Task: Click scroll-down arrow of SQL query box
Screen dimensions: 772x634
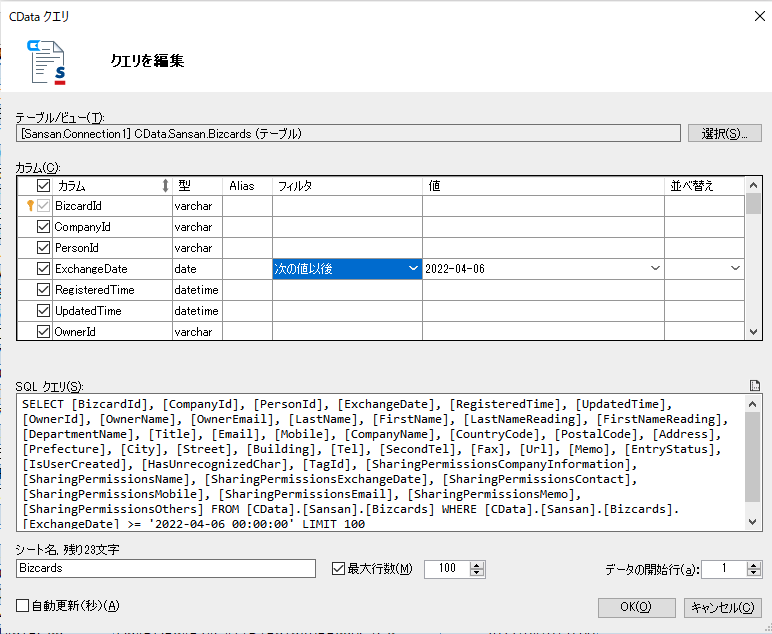Action: (x=752, y=522)
